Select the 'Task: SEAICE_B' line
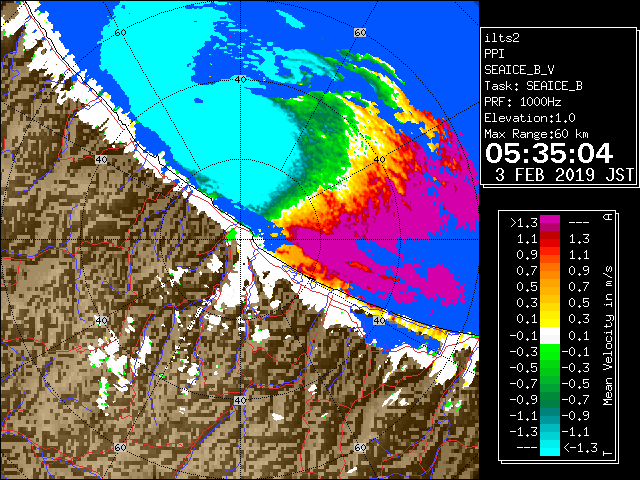640x480 pixels. (533, 86)
